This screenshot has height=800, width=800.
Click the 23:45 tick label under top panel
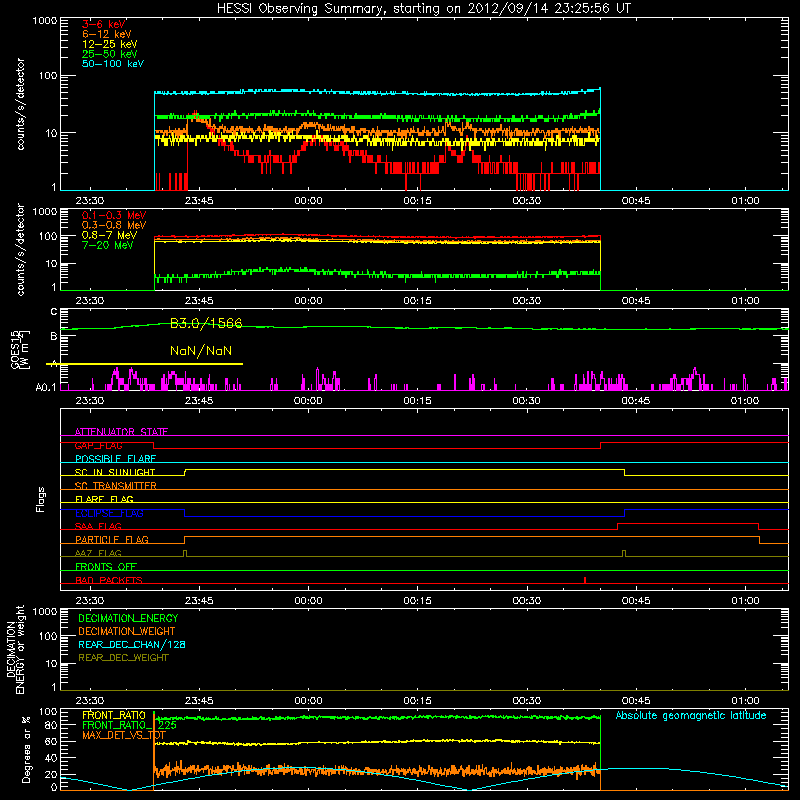tap(199, 201)
